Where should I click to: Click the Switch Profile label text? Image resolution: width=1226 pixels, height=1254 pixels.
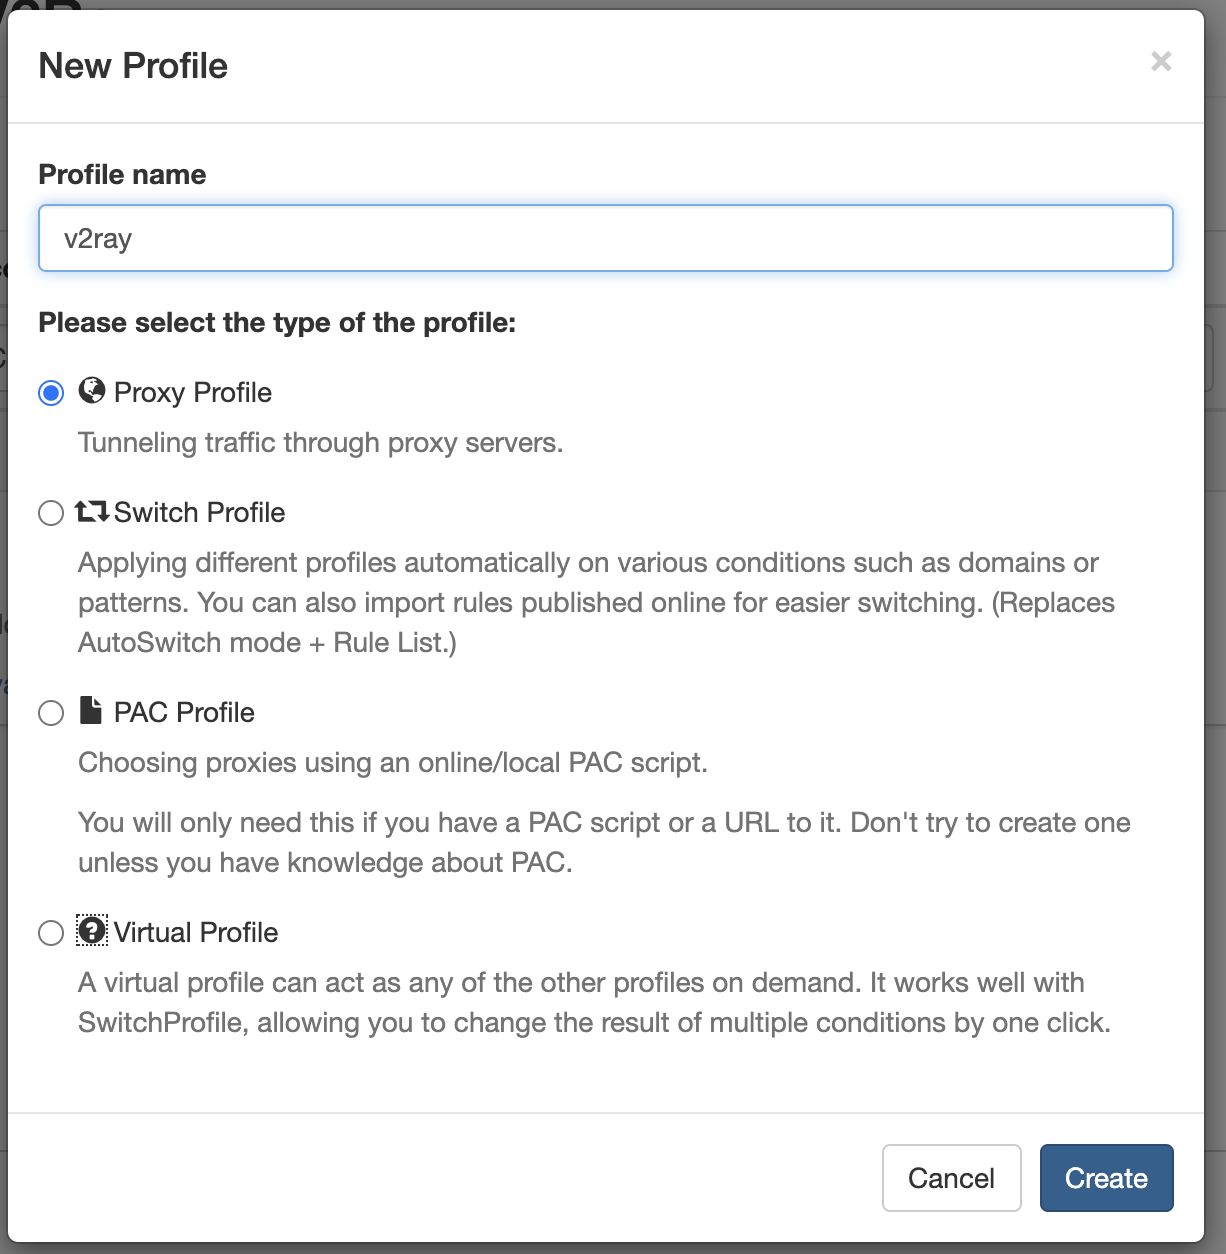[x=199, y=512]
